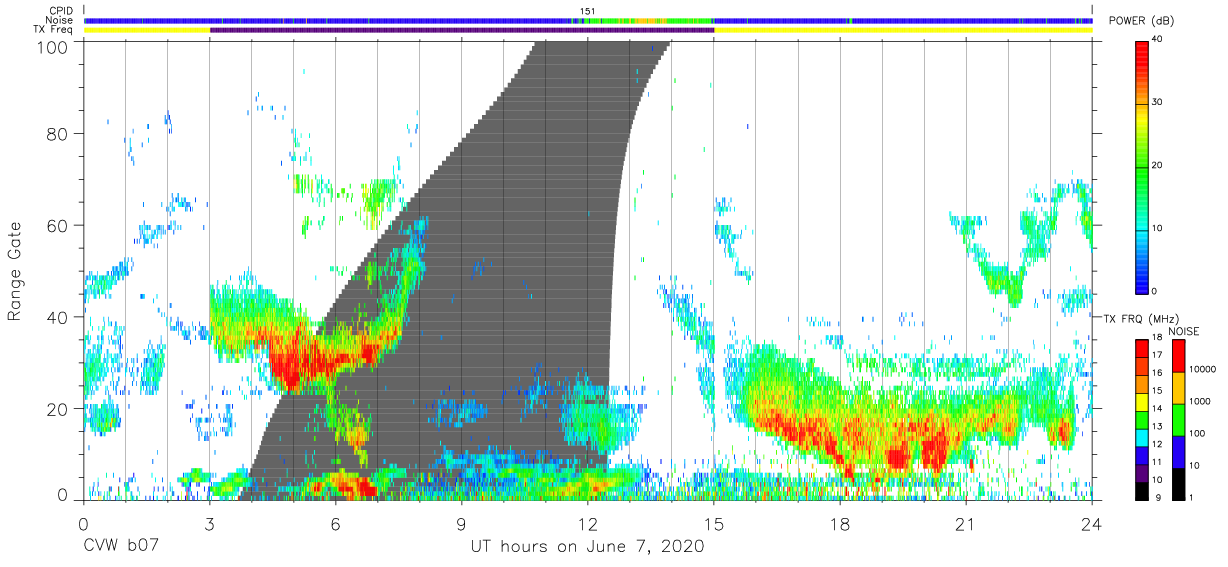This screenshot has height=567, width=1228.
Task: Select the 1000 tick on NOISE scale
Action: 1199,400
